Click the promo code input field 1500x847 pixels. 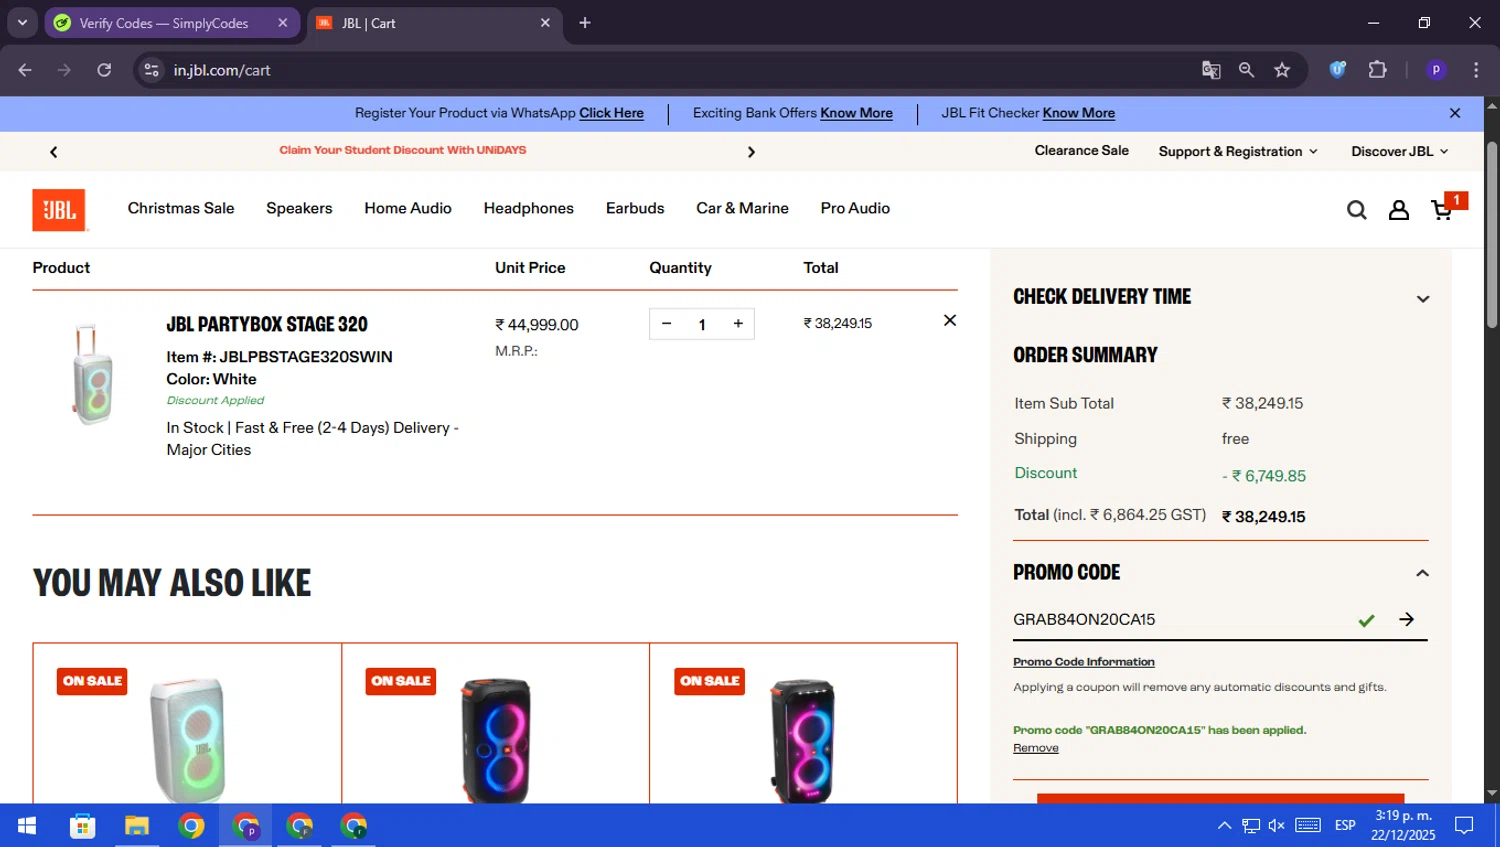pyautogui.click(x=1180, y=619)
